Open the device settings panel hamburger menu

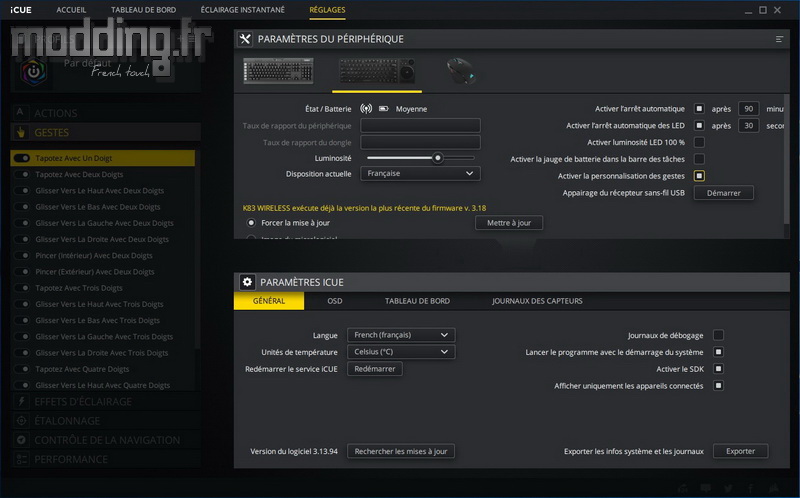[779, 39]
